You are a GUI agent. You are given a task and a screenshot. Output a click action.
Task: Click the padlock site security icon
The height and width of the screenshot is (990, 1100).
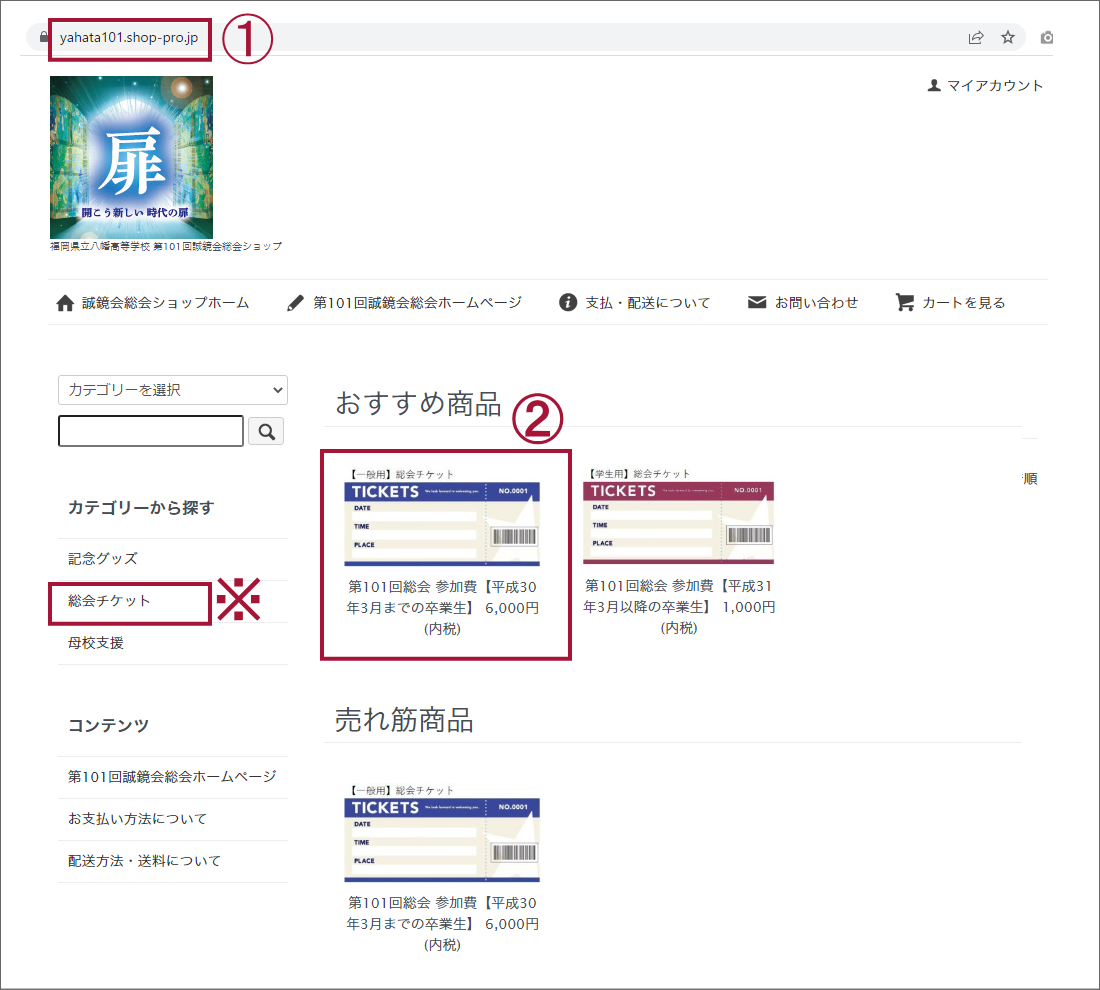42,38
